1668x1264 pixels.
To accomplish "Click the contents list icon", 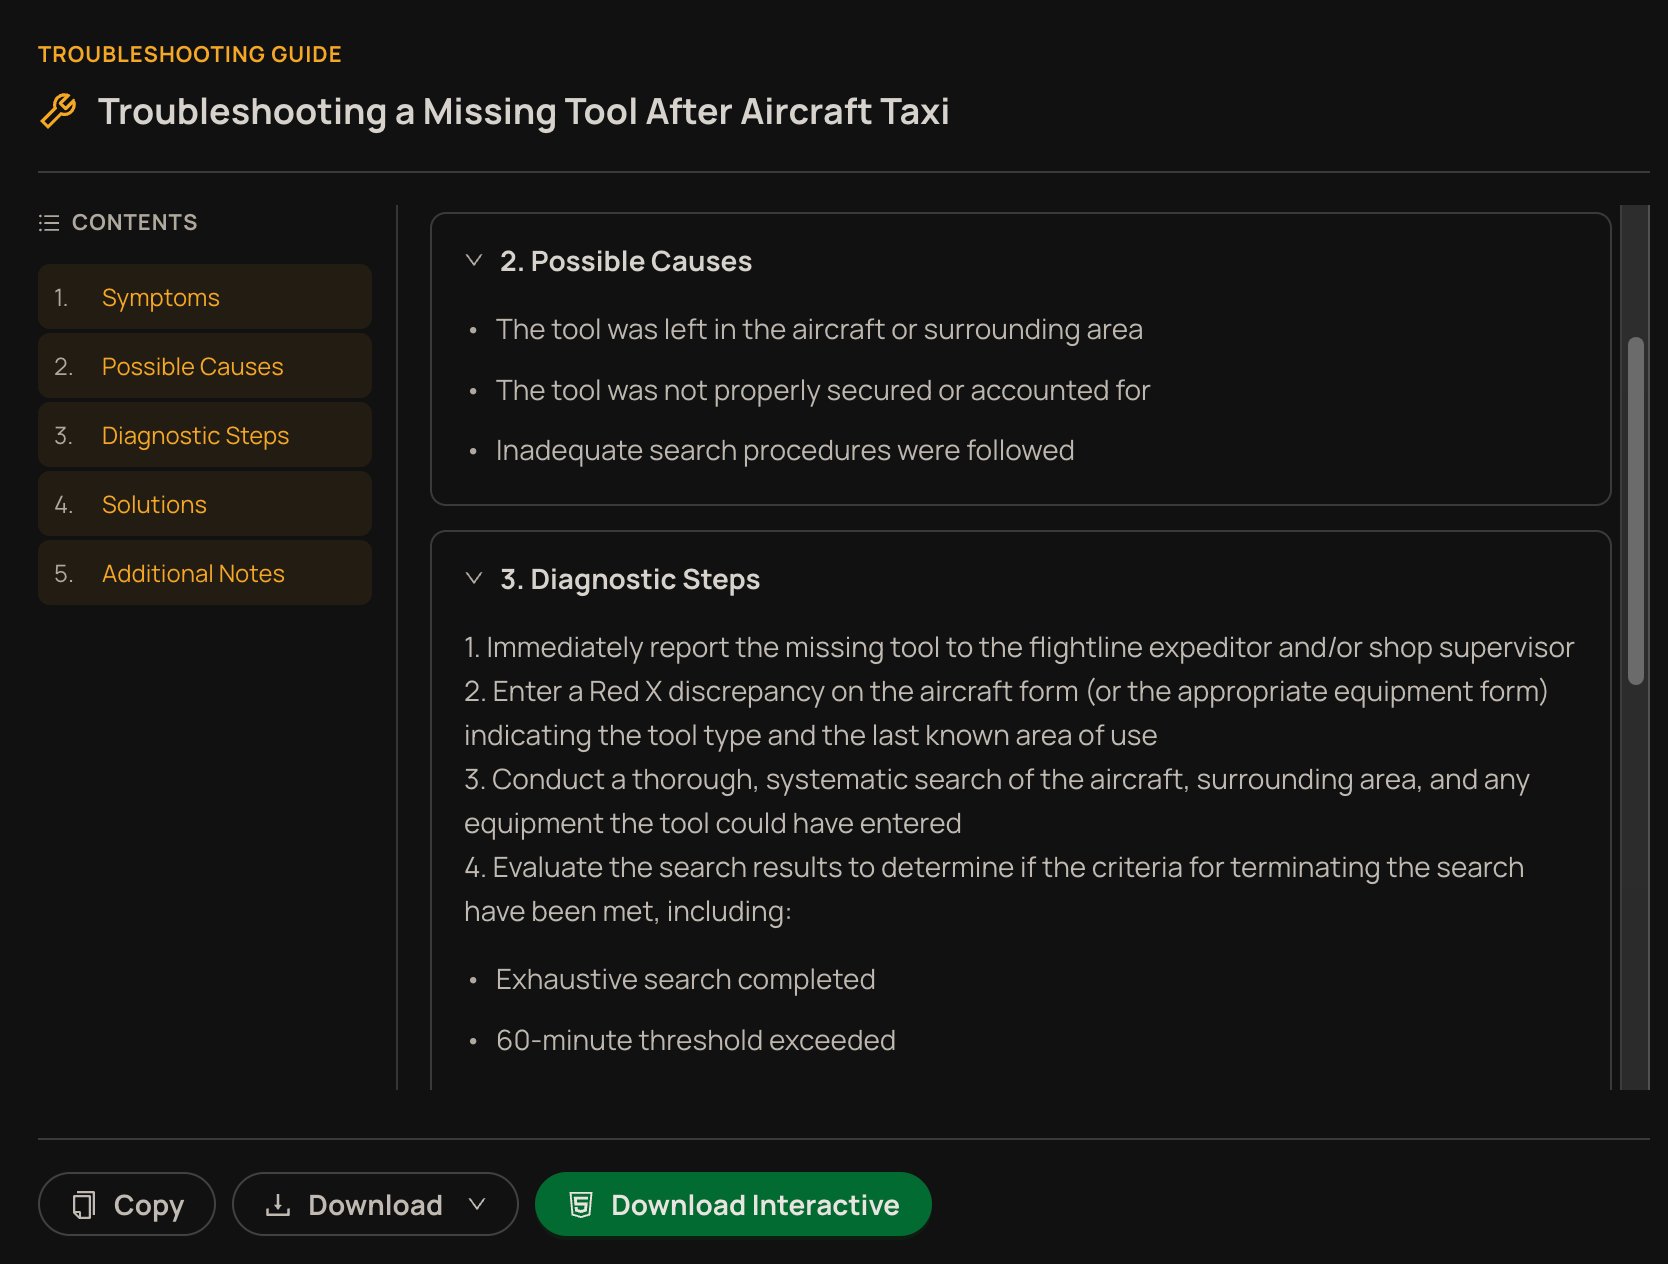I will (49, 223).
